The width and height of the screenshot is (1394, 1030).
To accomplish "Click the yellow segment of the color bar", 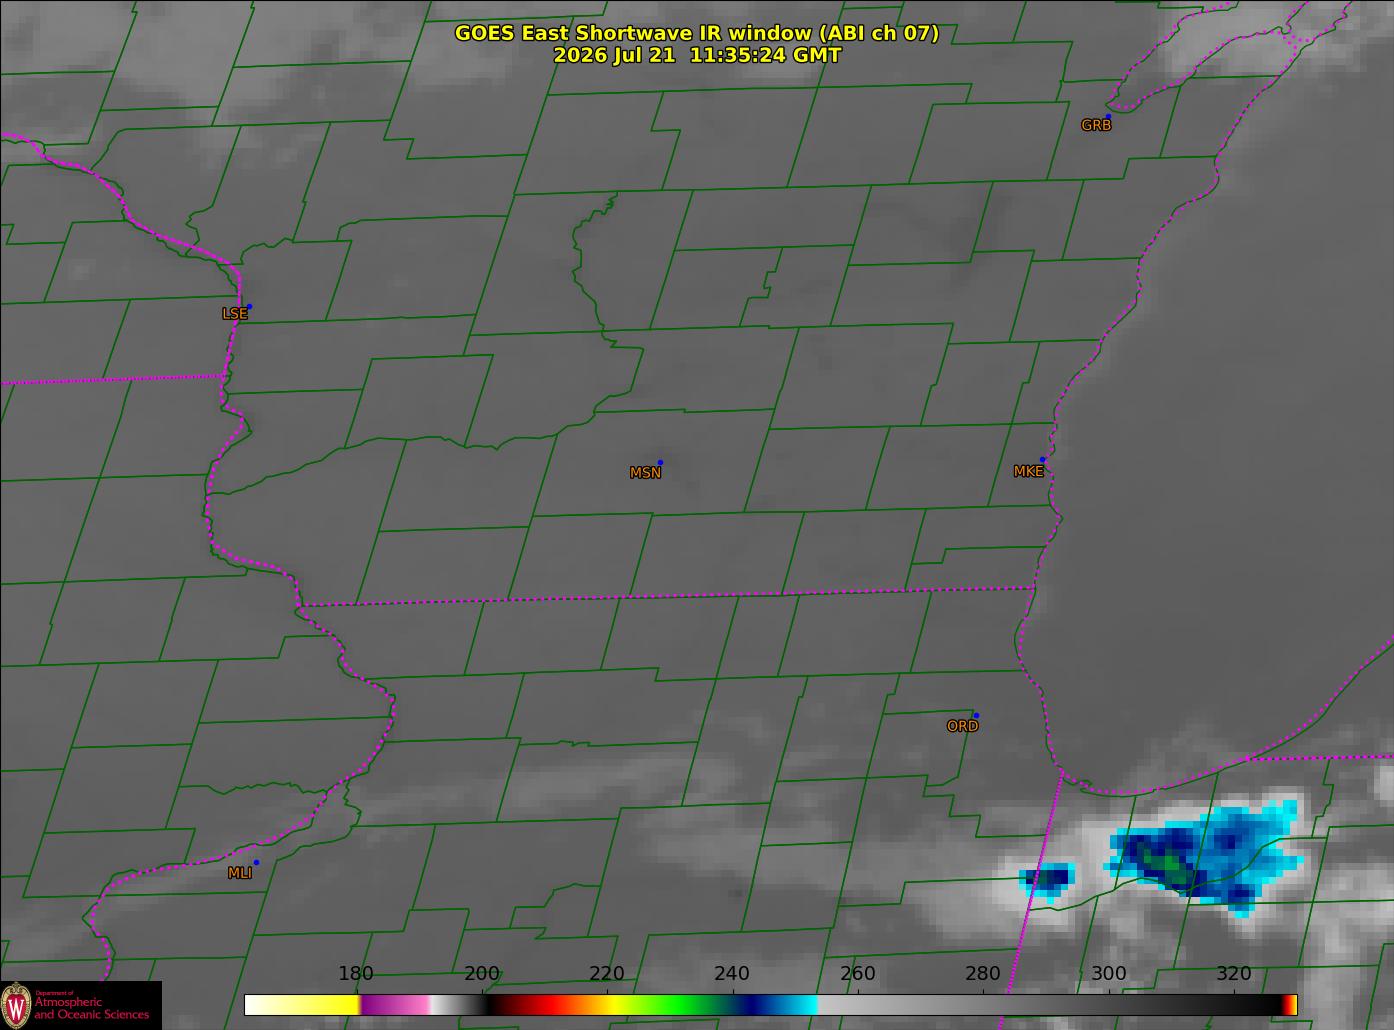I will coord(320,1005).
